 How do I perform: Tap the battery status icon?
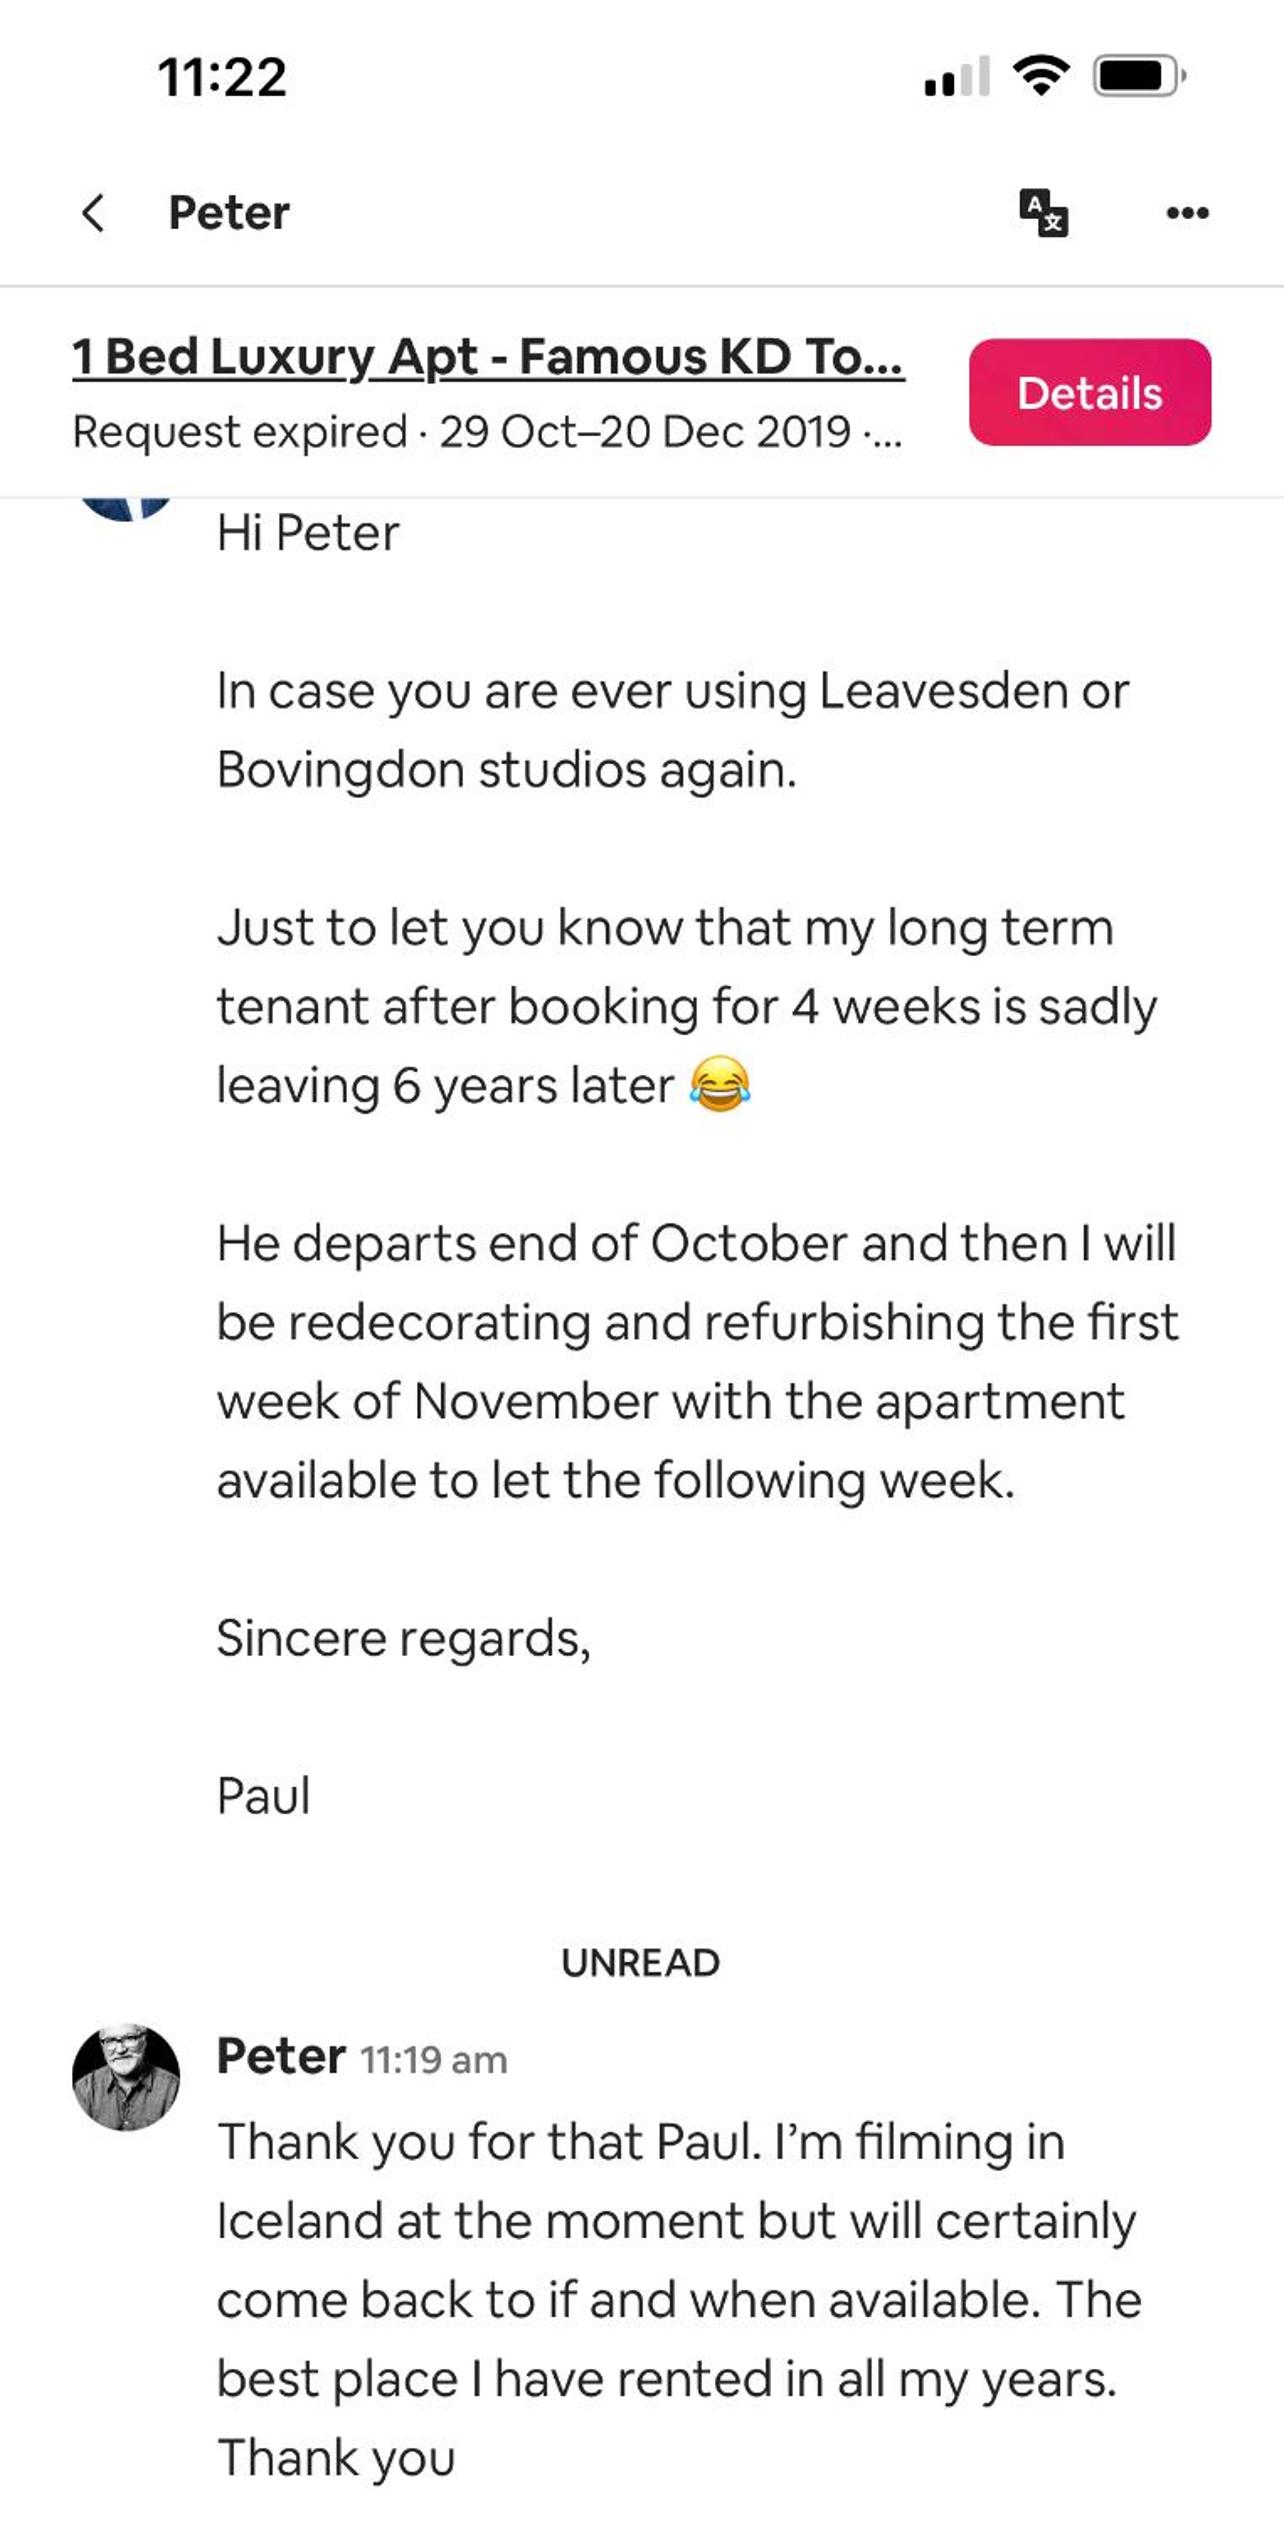point(1139,76)
